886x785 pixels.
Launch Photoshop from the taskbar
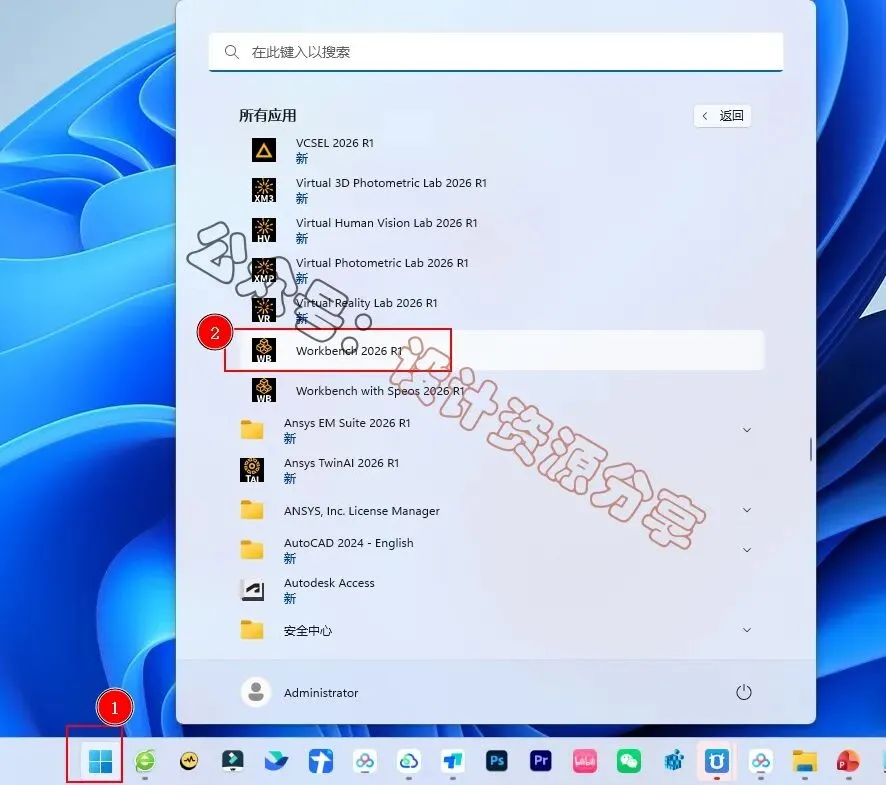(x=497, y=761)
